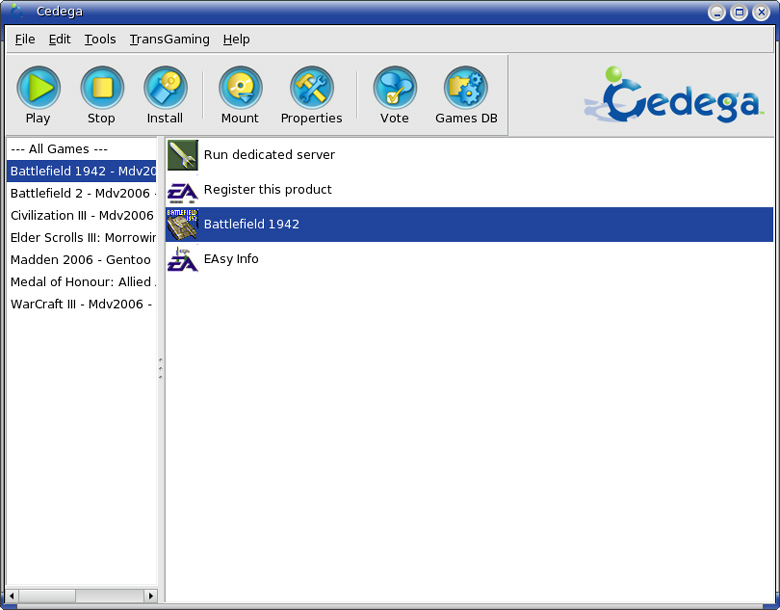Click 'Register this product' text
This screenshot has height=610, width=780.
tap(268, 190)
